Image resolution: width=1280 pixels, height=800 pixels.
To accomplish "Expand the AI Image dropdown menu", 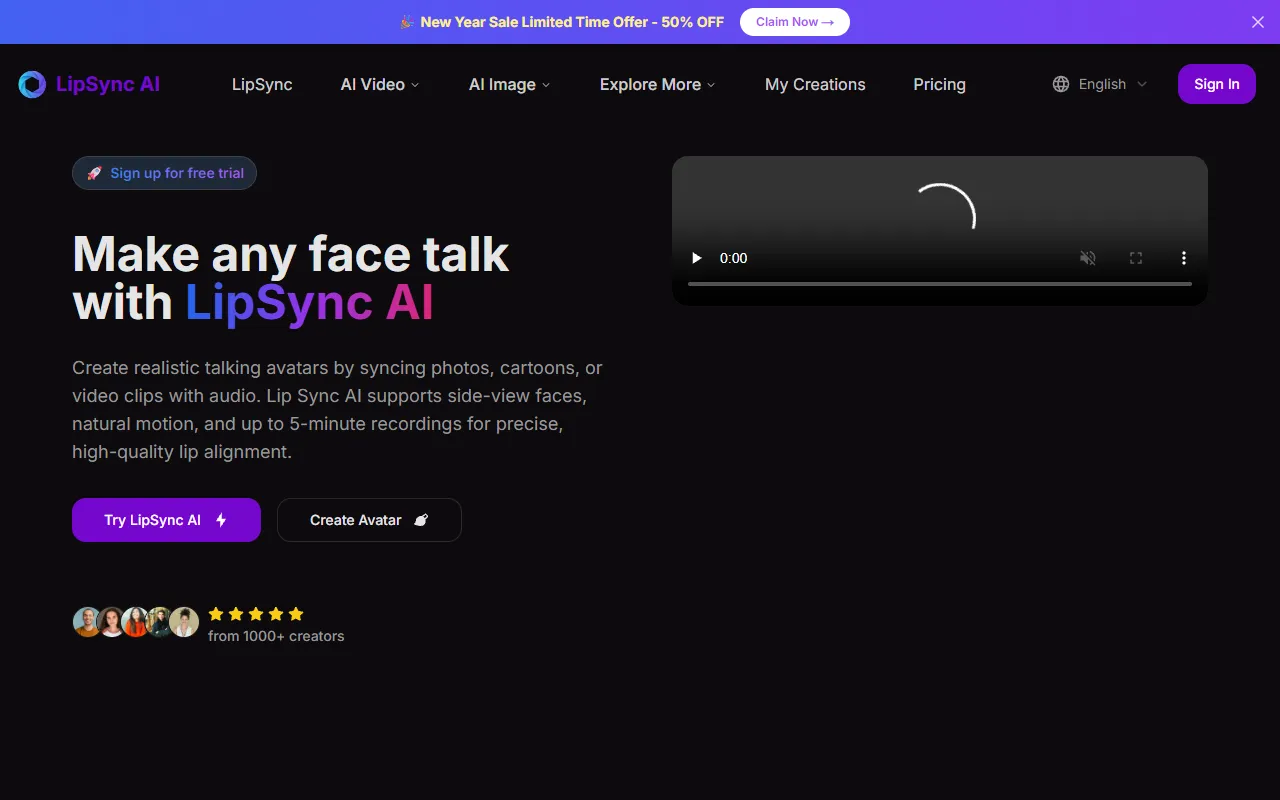I will coord(509,85).
